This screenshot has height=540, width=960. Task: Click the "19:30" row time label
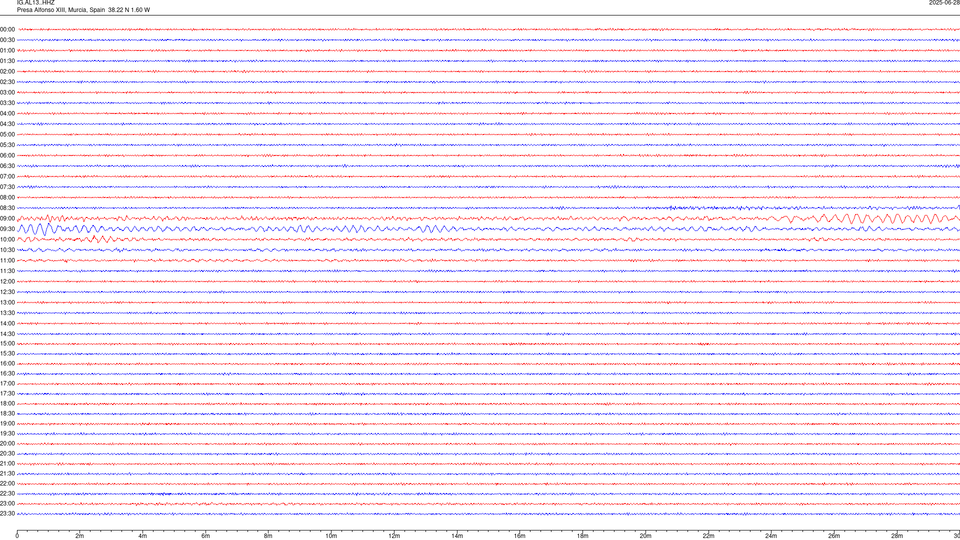[x=7, y=433]
